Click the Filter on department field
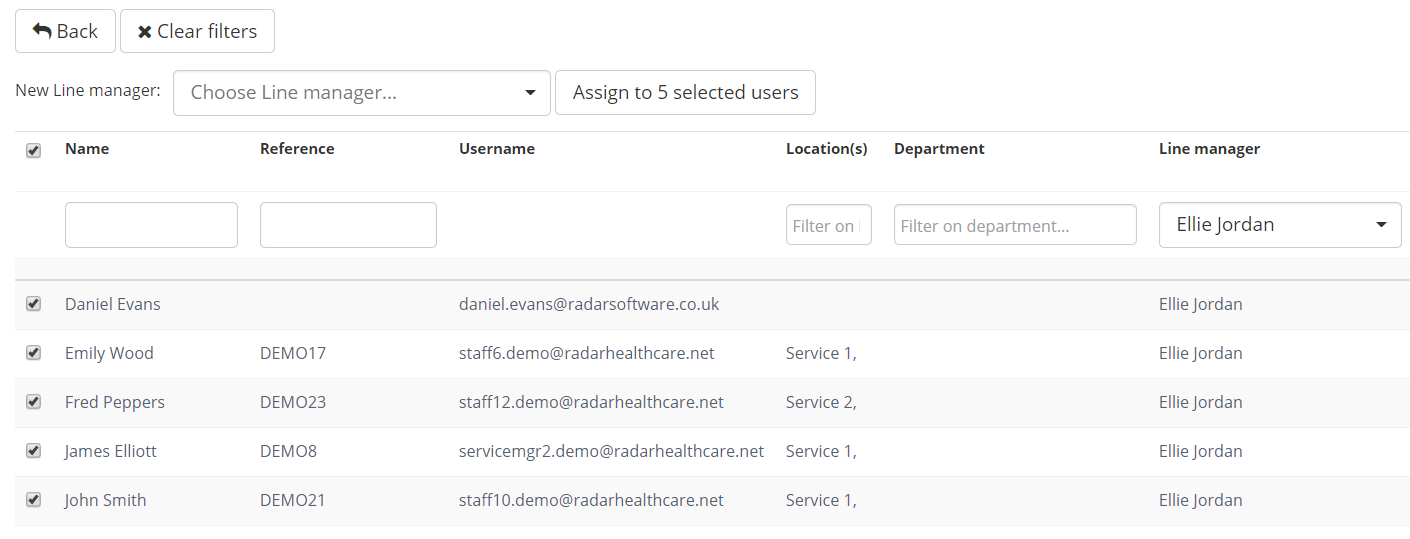 pyautogui.click(x=1014, y=225)
